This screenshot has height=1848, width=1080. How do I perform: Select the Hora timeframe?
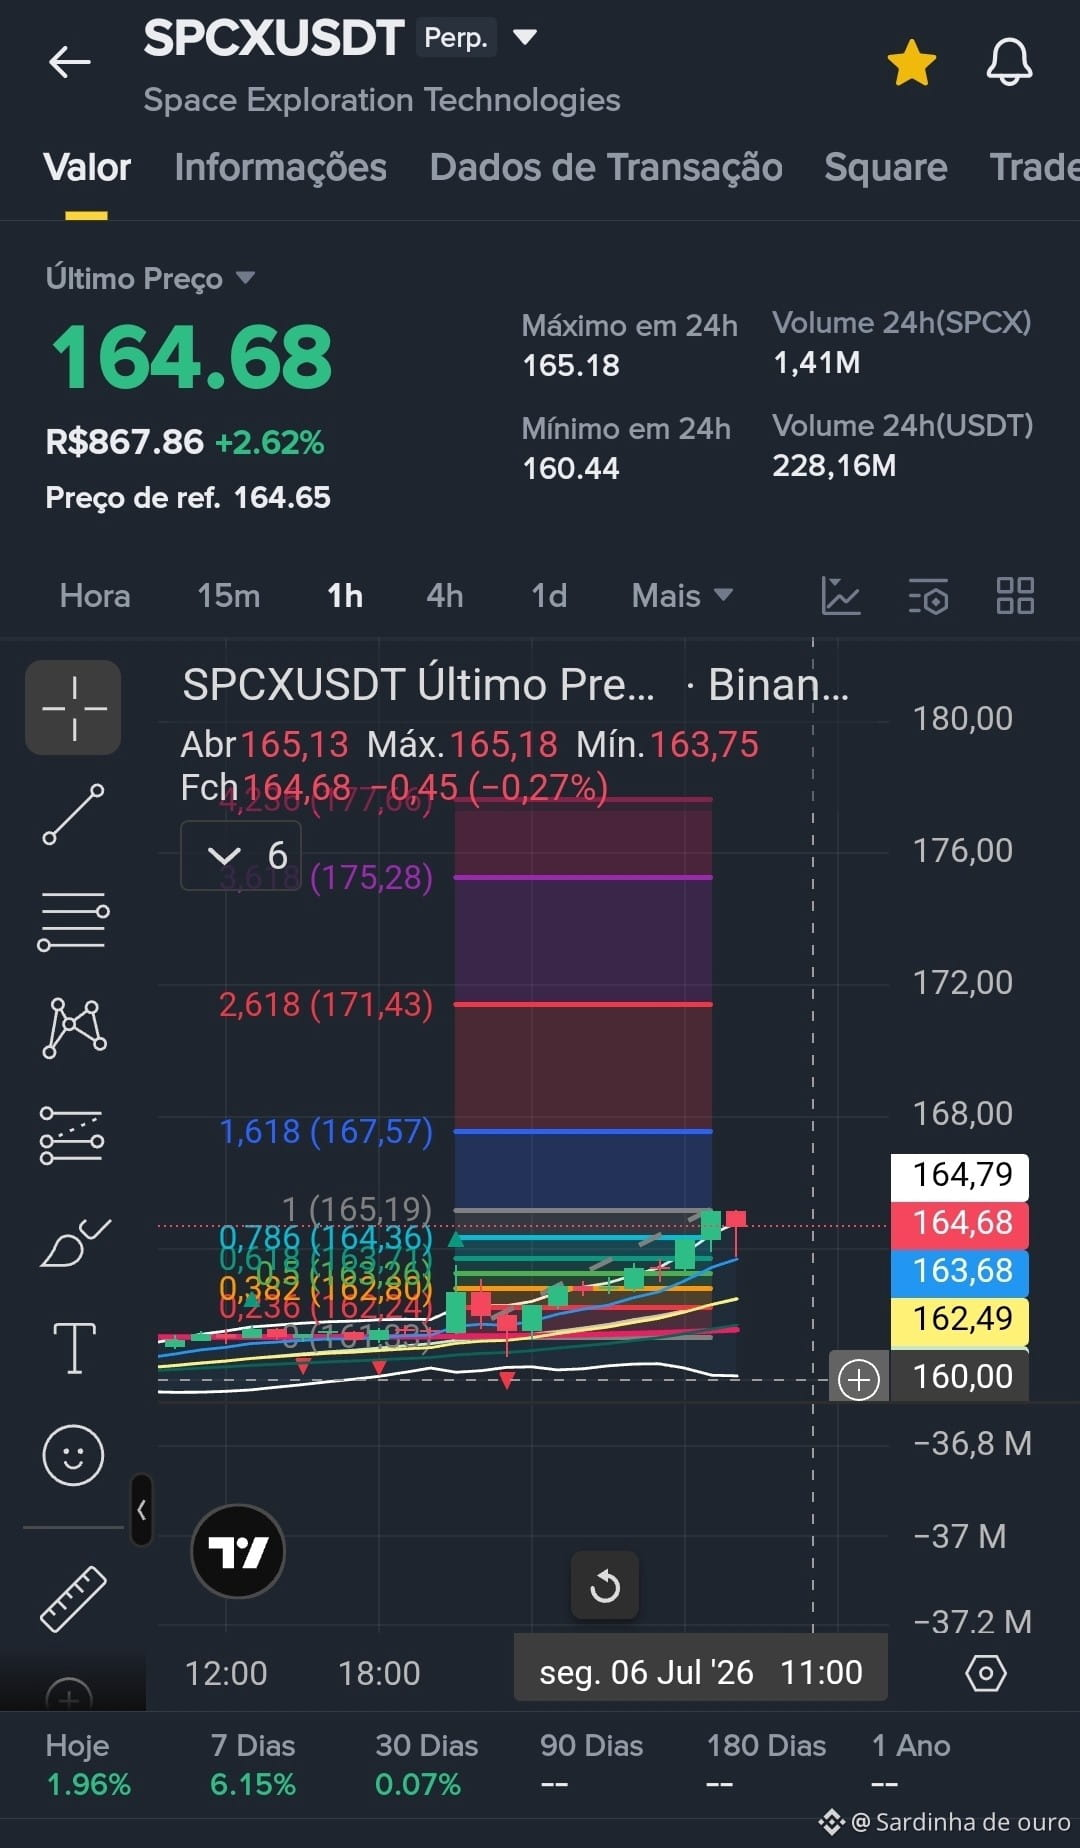coord(95,596)
